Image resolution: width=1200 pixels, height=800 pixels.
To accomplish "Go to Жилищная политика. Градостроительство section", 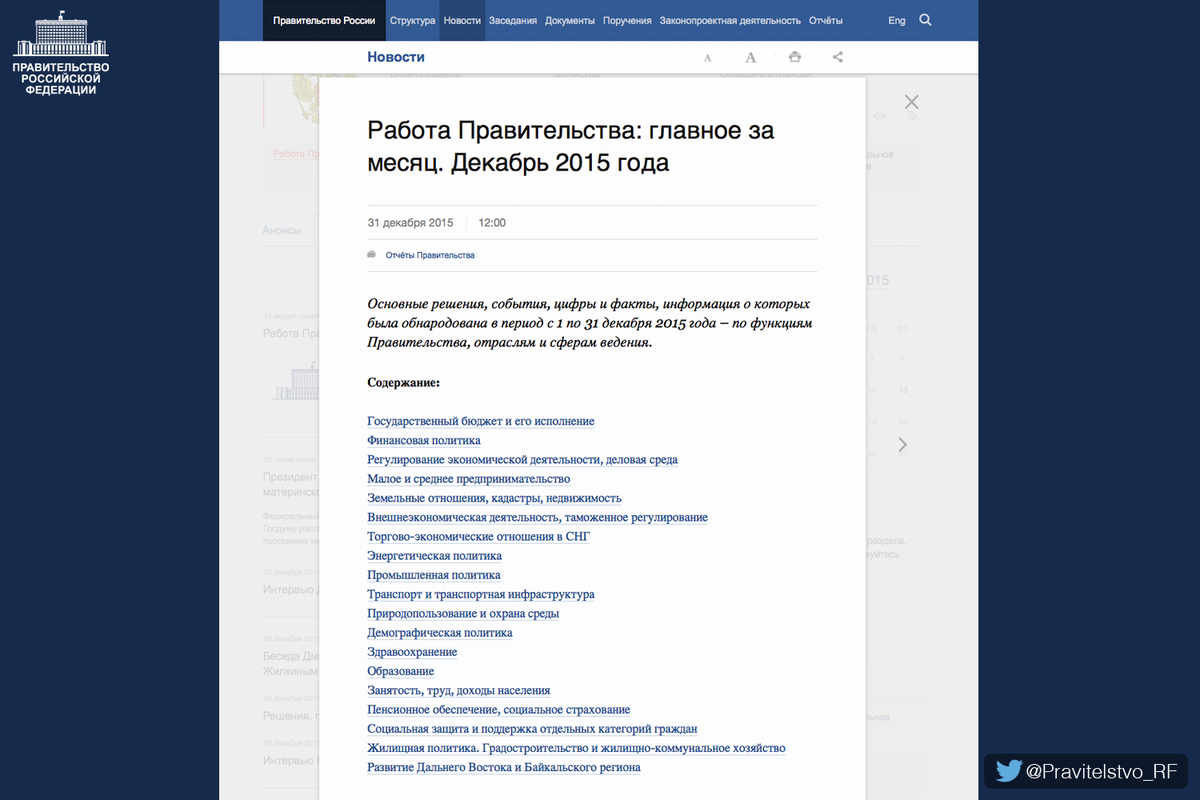I will (576, 748).
